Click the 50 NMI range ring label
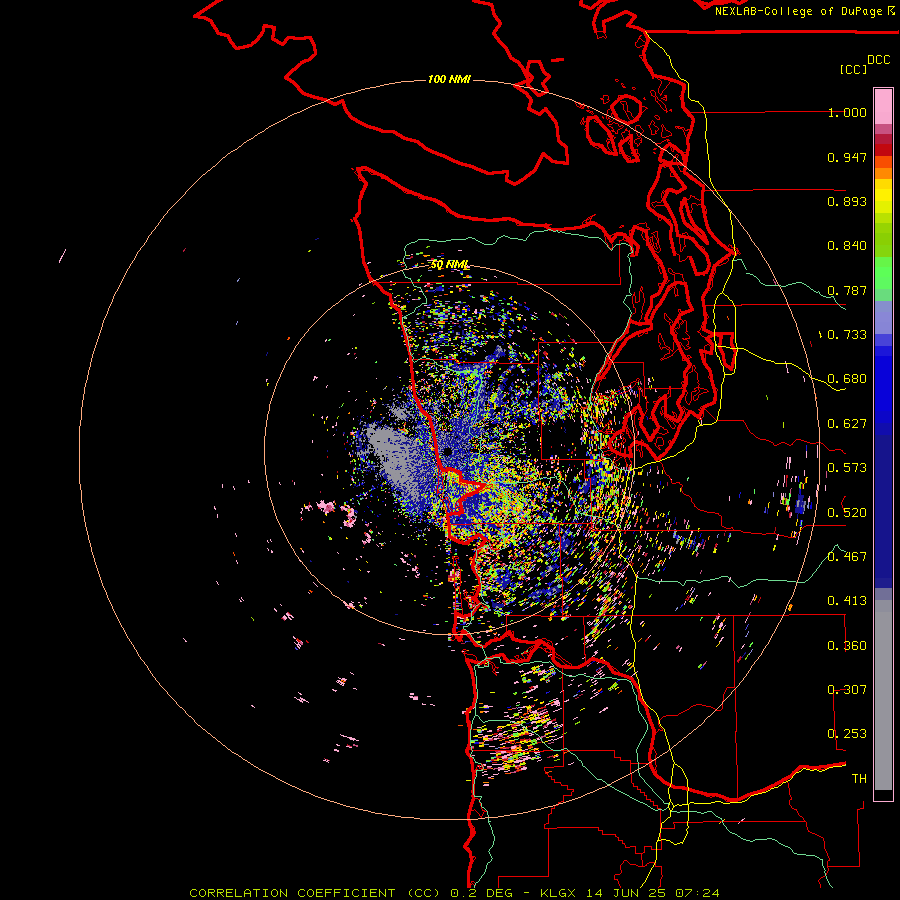This screenshot has width=900, height=900. tap(449, 264)
